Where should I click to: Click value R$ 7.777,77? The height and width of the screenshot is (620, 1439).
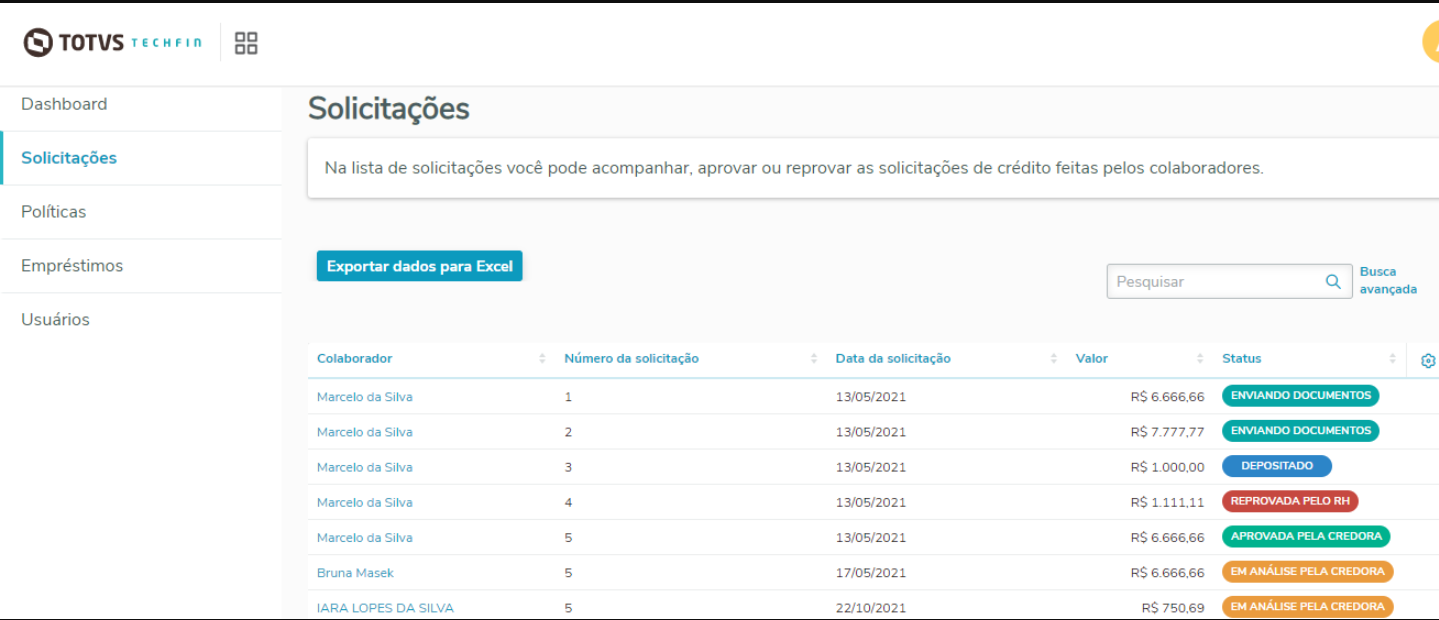point(1167,432)
